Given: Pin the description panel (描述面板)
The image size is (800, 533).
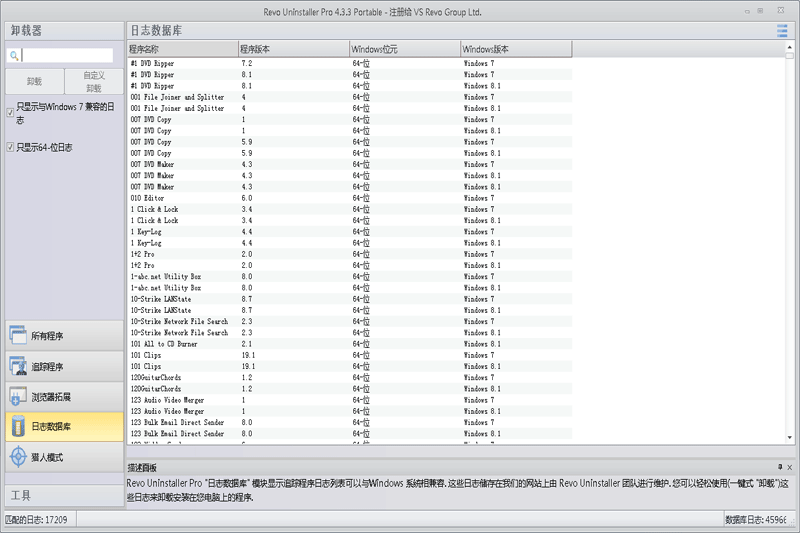Looking at the screenshot, I should (780, 467).
